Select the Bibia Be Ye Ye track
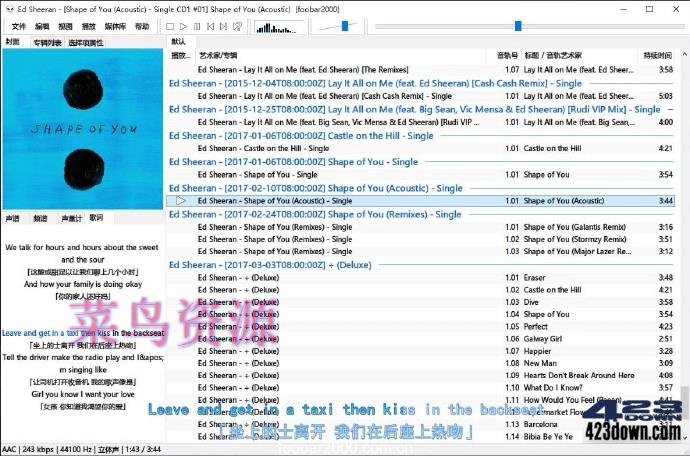The image size is (690, 456). [422, 437]
